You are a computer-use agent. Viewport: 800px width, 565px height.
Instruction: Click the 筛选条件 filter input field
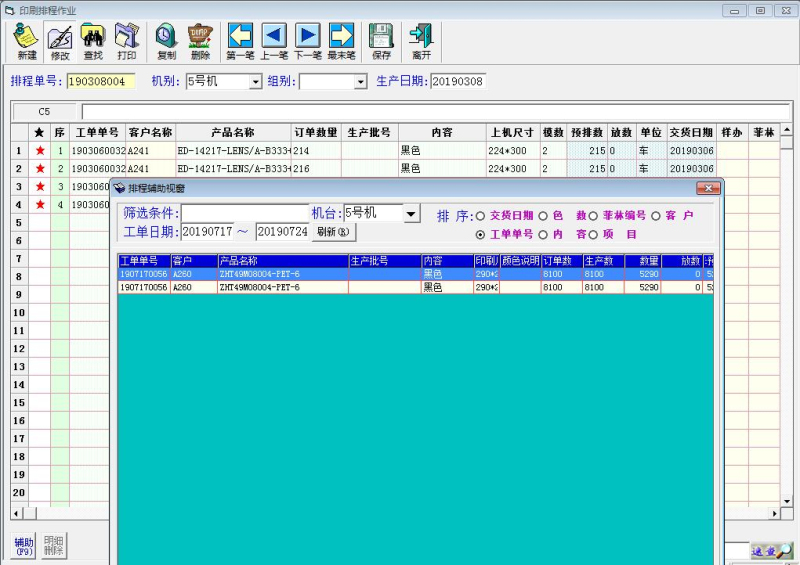pyautogui.click(x=245, y=213)
